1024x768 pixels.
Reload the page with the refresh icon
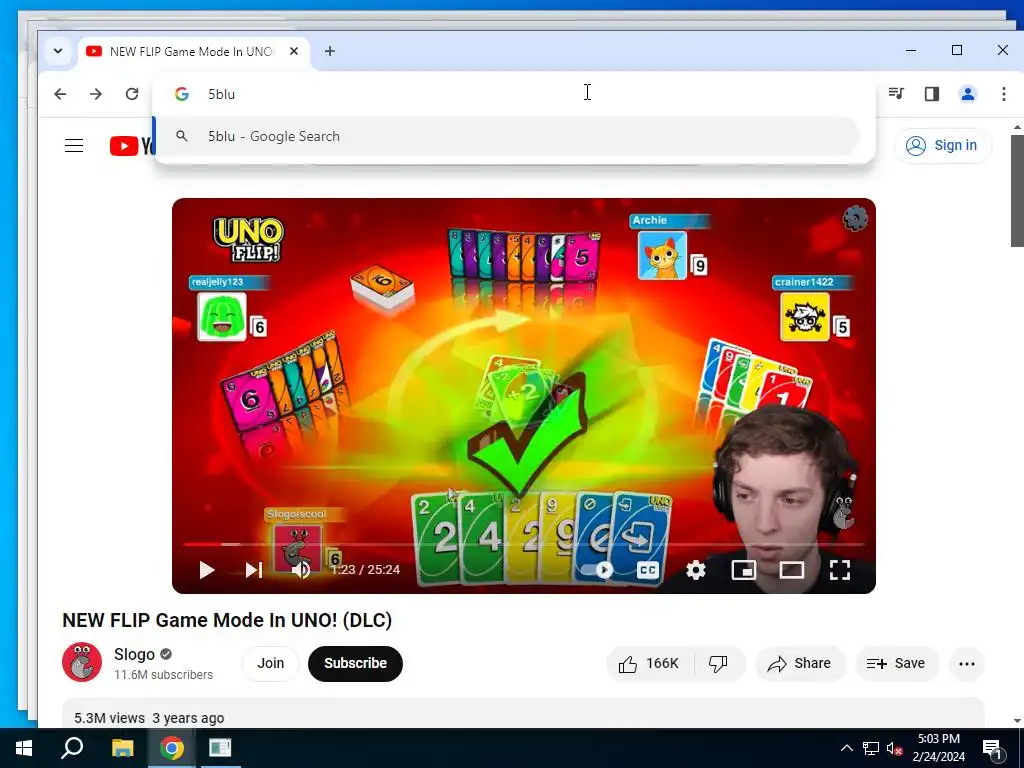point(132,94)
